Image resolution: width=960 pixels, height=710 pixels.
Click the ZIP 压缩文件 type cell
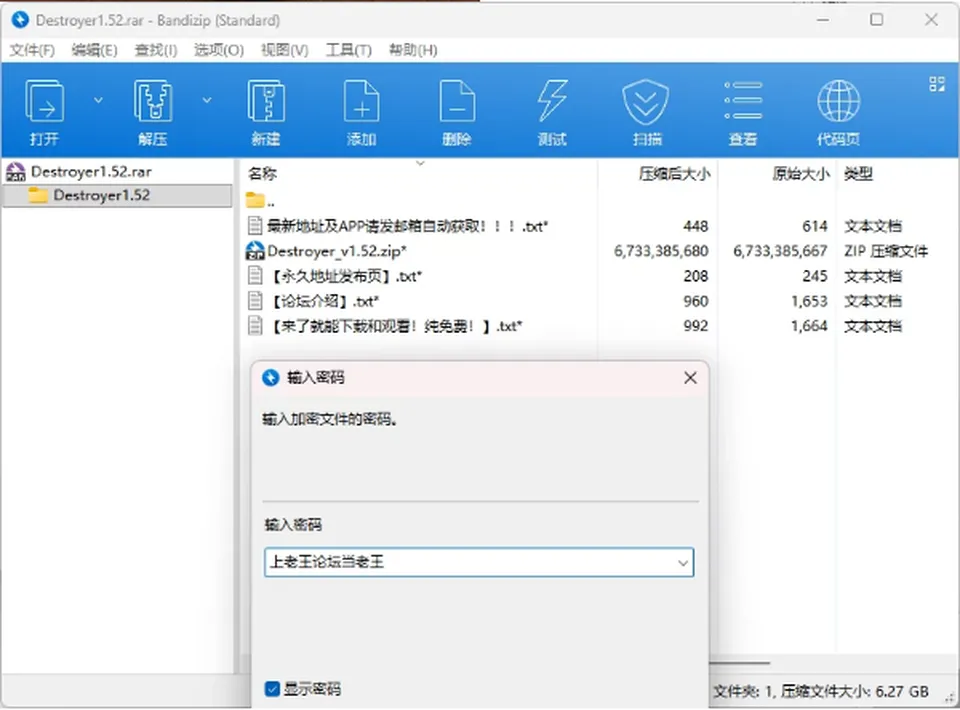(886, 251)
